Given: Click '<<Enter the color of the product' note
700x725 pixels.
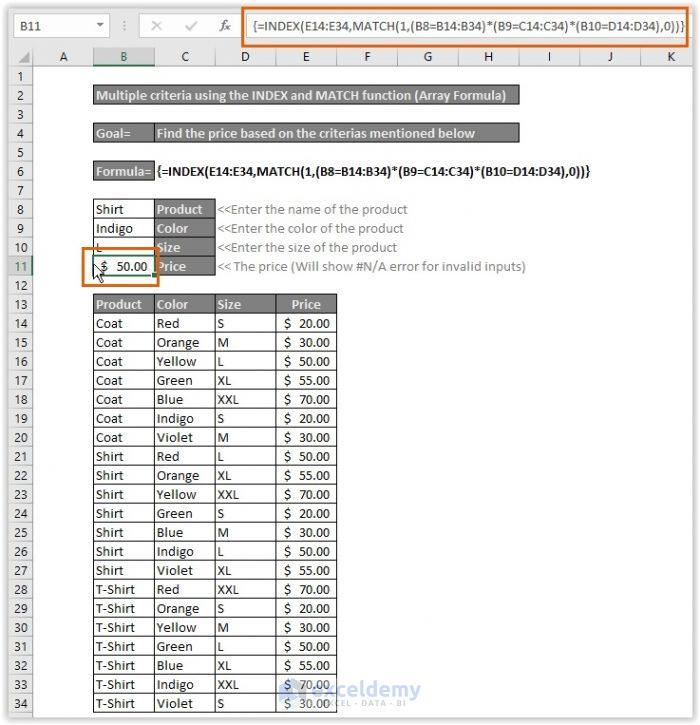Looking at the screenshot, I should coord(310,228).
